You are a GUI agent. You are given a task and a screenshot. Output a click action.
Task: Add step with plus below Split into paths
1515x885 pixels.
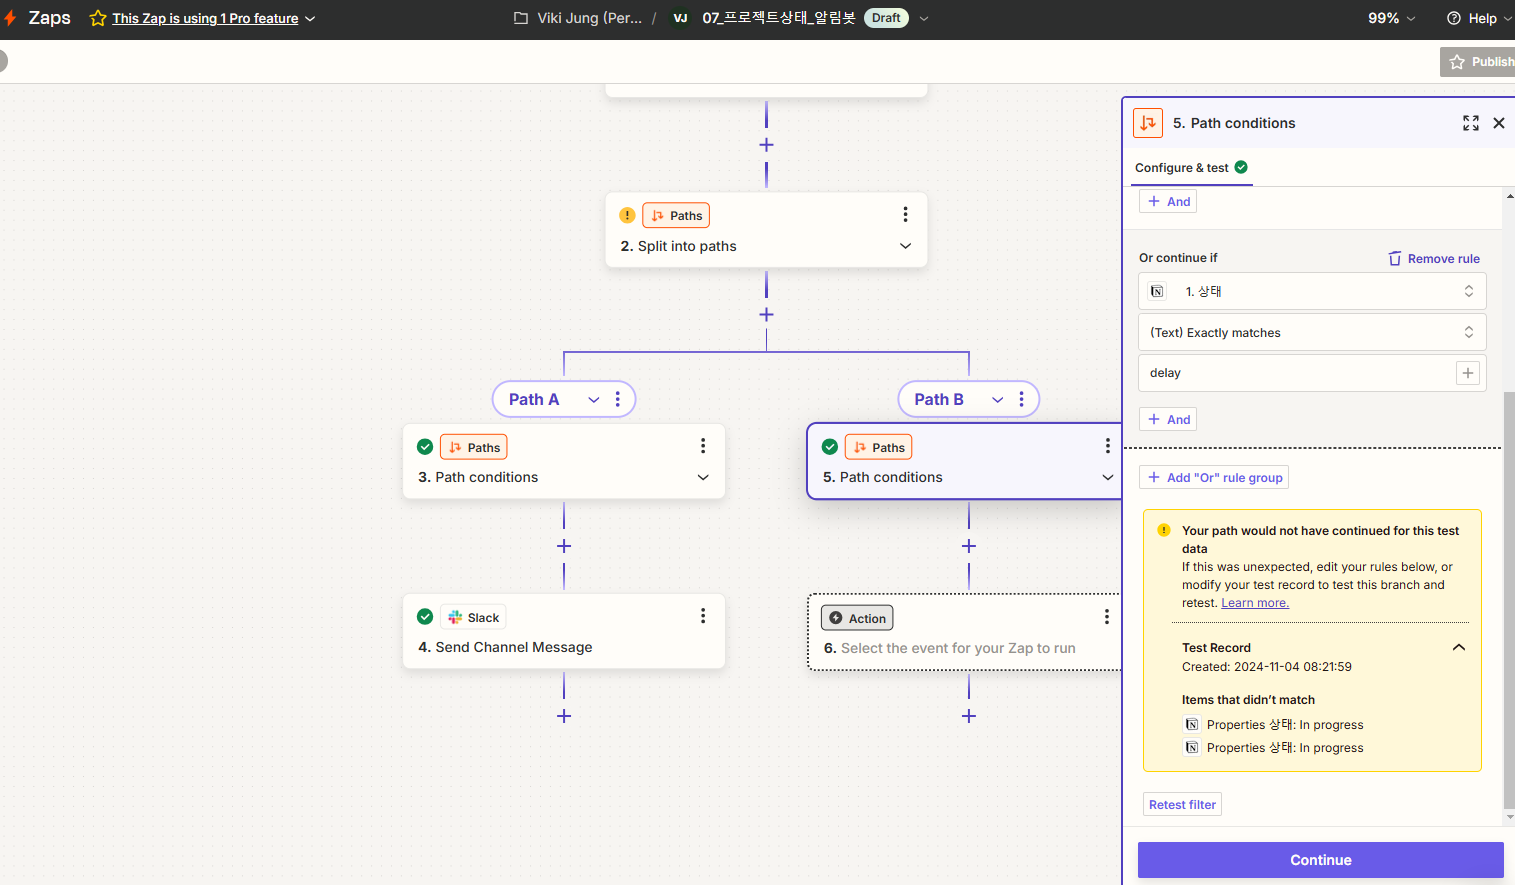[x=766, y=314]
